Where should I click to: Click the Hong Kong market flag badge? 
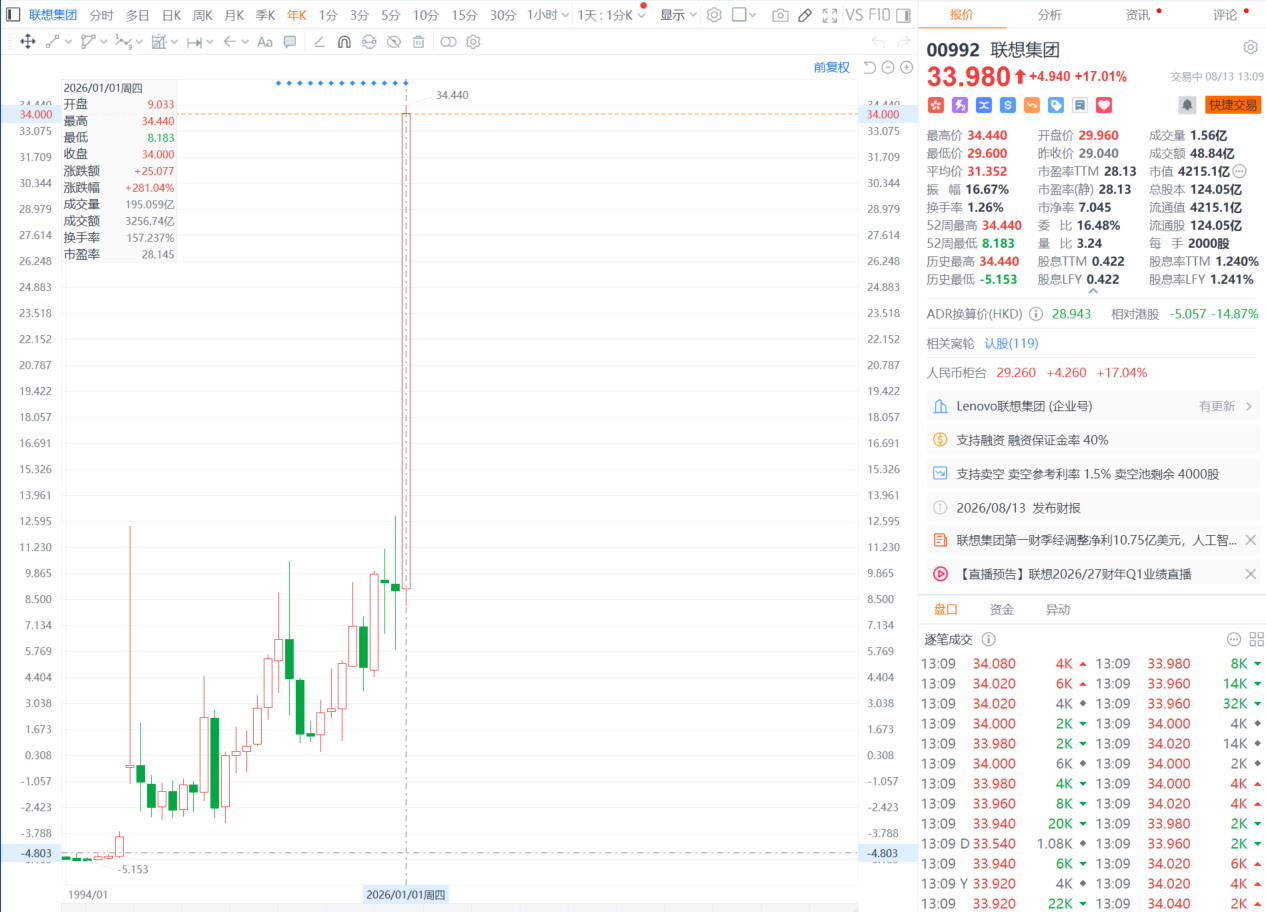(x=936, y=105)
